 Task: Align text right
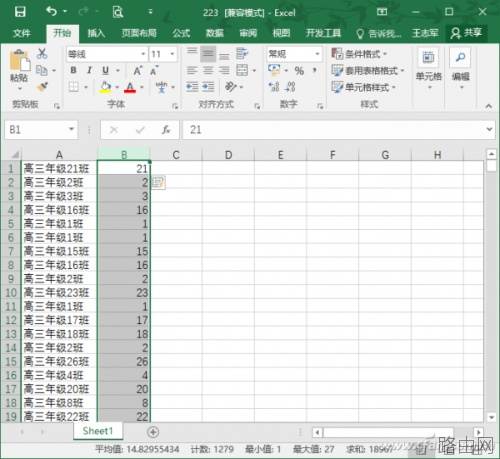click(224, 70)
